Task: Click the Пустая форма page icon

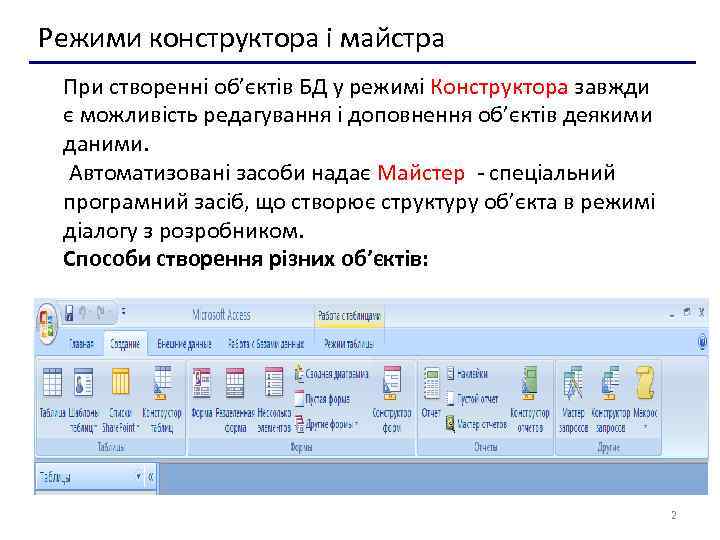Action: (x=298, y=399)
